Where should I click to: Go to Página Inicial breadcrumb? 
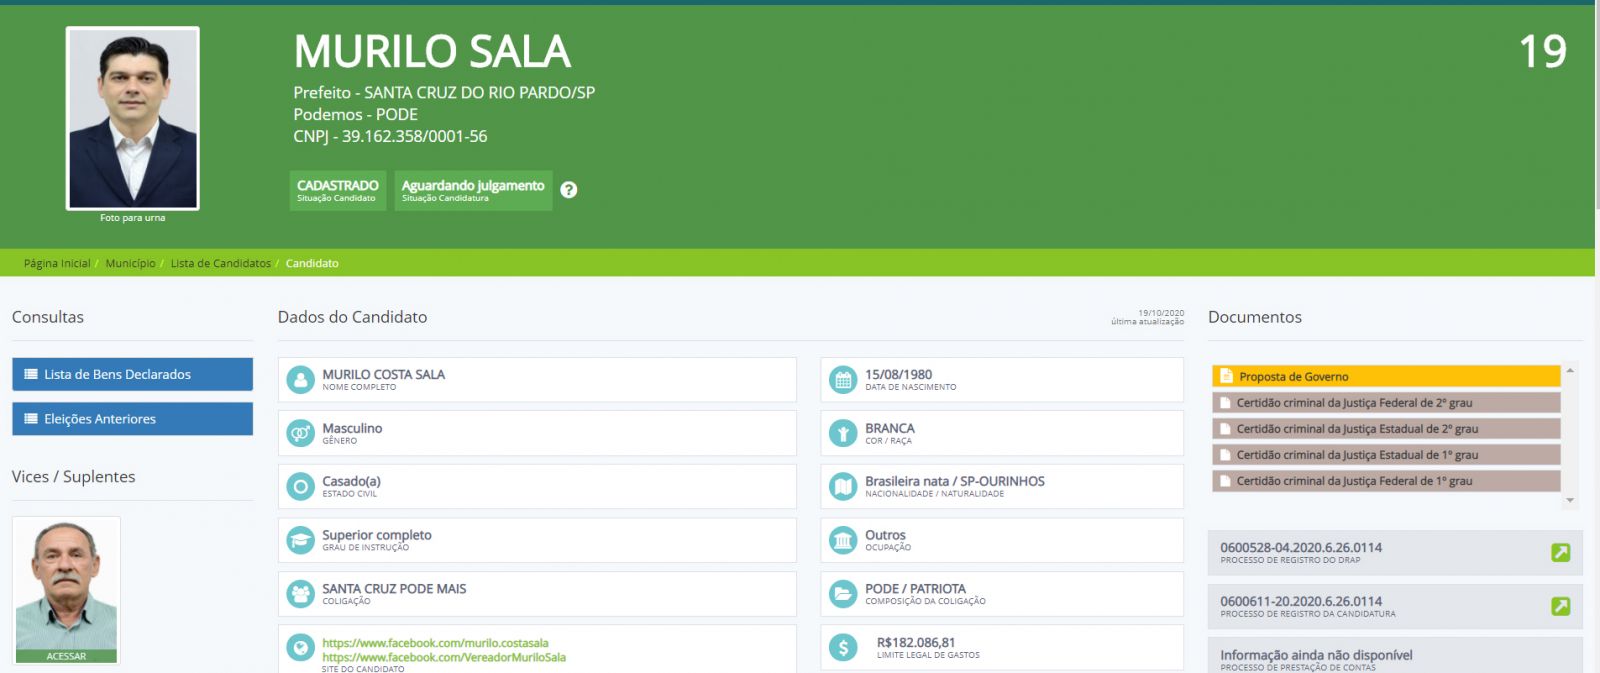pyautogui.click(x=57, y=264)
